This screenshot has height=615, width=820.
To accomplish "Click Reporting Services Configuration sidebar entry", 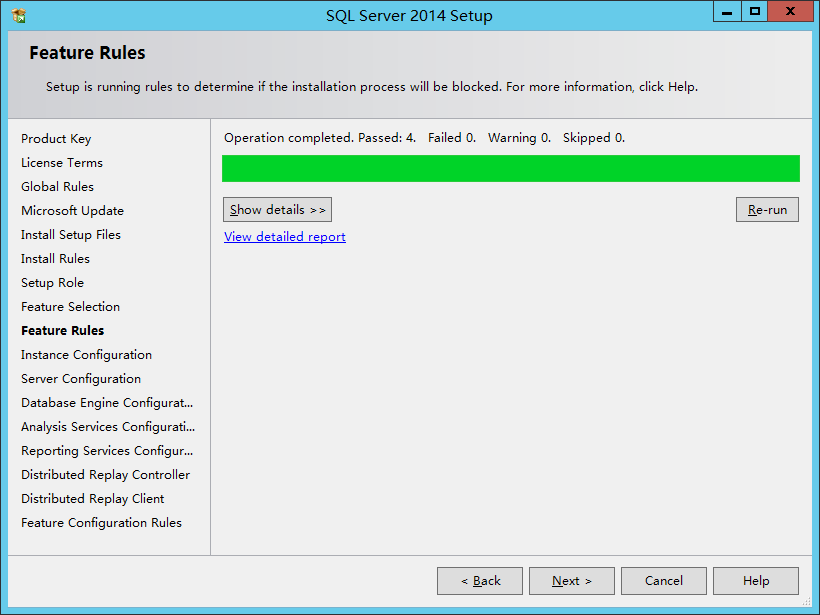I will coord(107,451).
